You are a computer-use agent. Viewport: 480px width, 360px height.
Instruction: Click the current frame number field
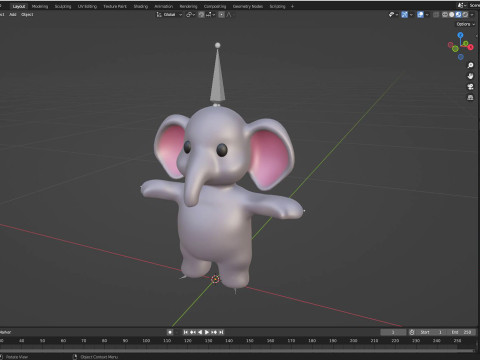393,332
